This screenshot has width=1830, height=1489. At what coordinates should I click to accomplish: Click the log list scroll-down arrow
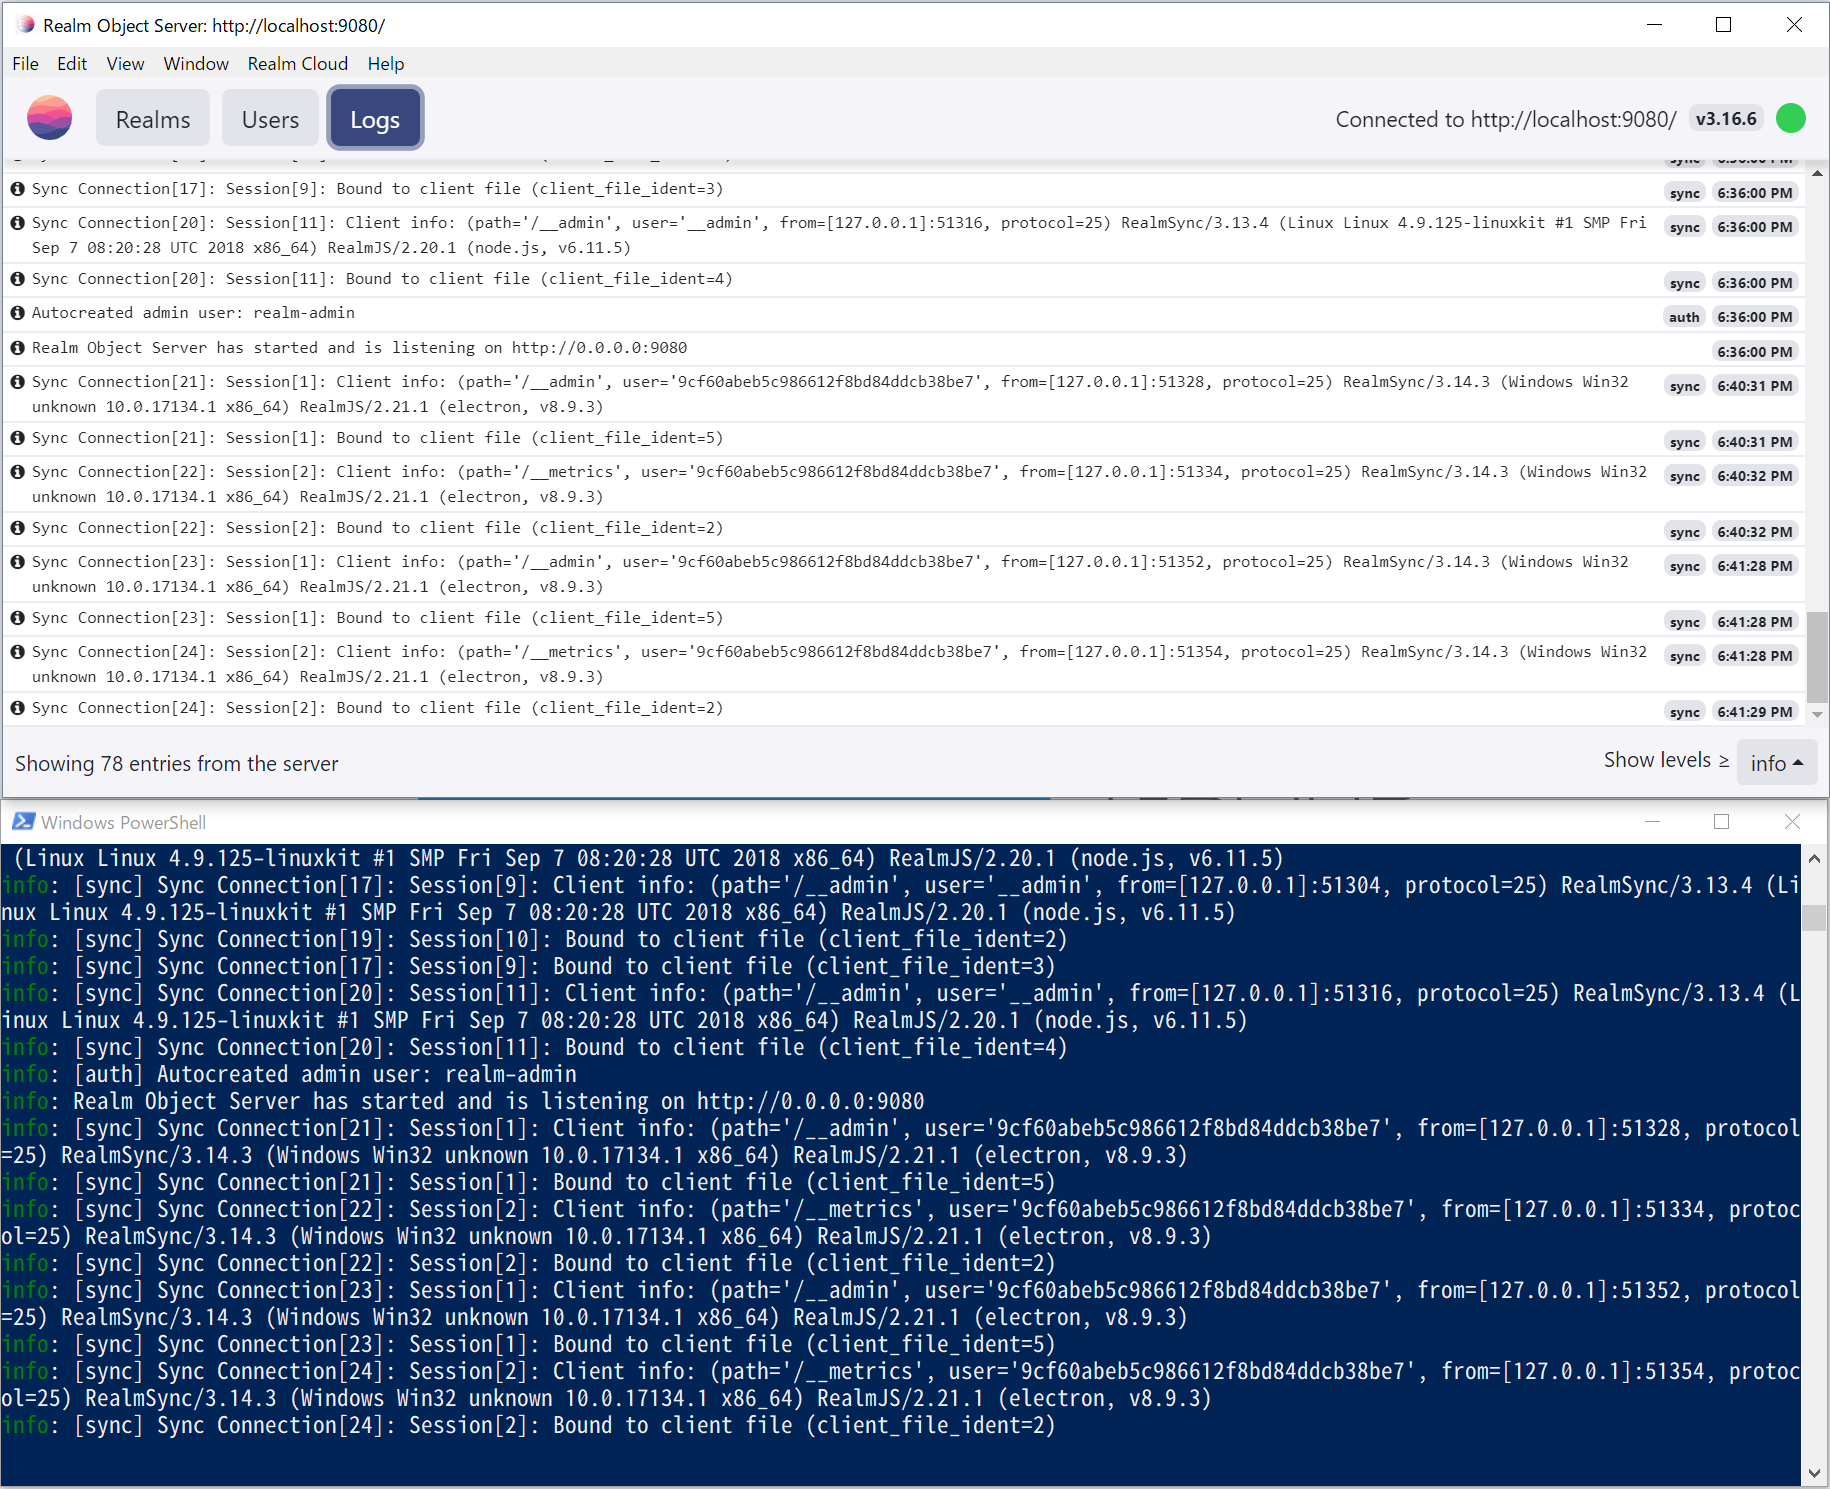(1817, 714)
